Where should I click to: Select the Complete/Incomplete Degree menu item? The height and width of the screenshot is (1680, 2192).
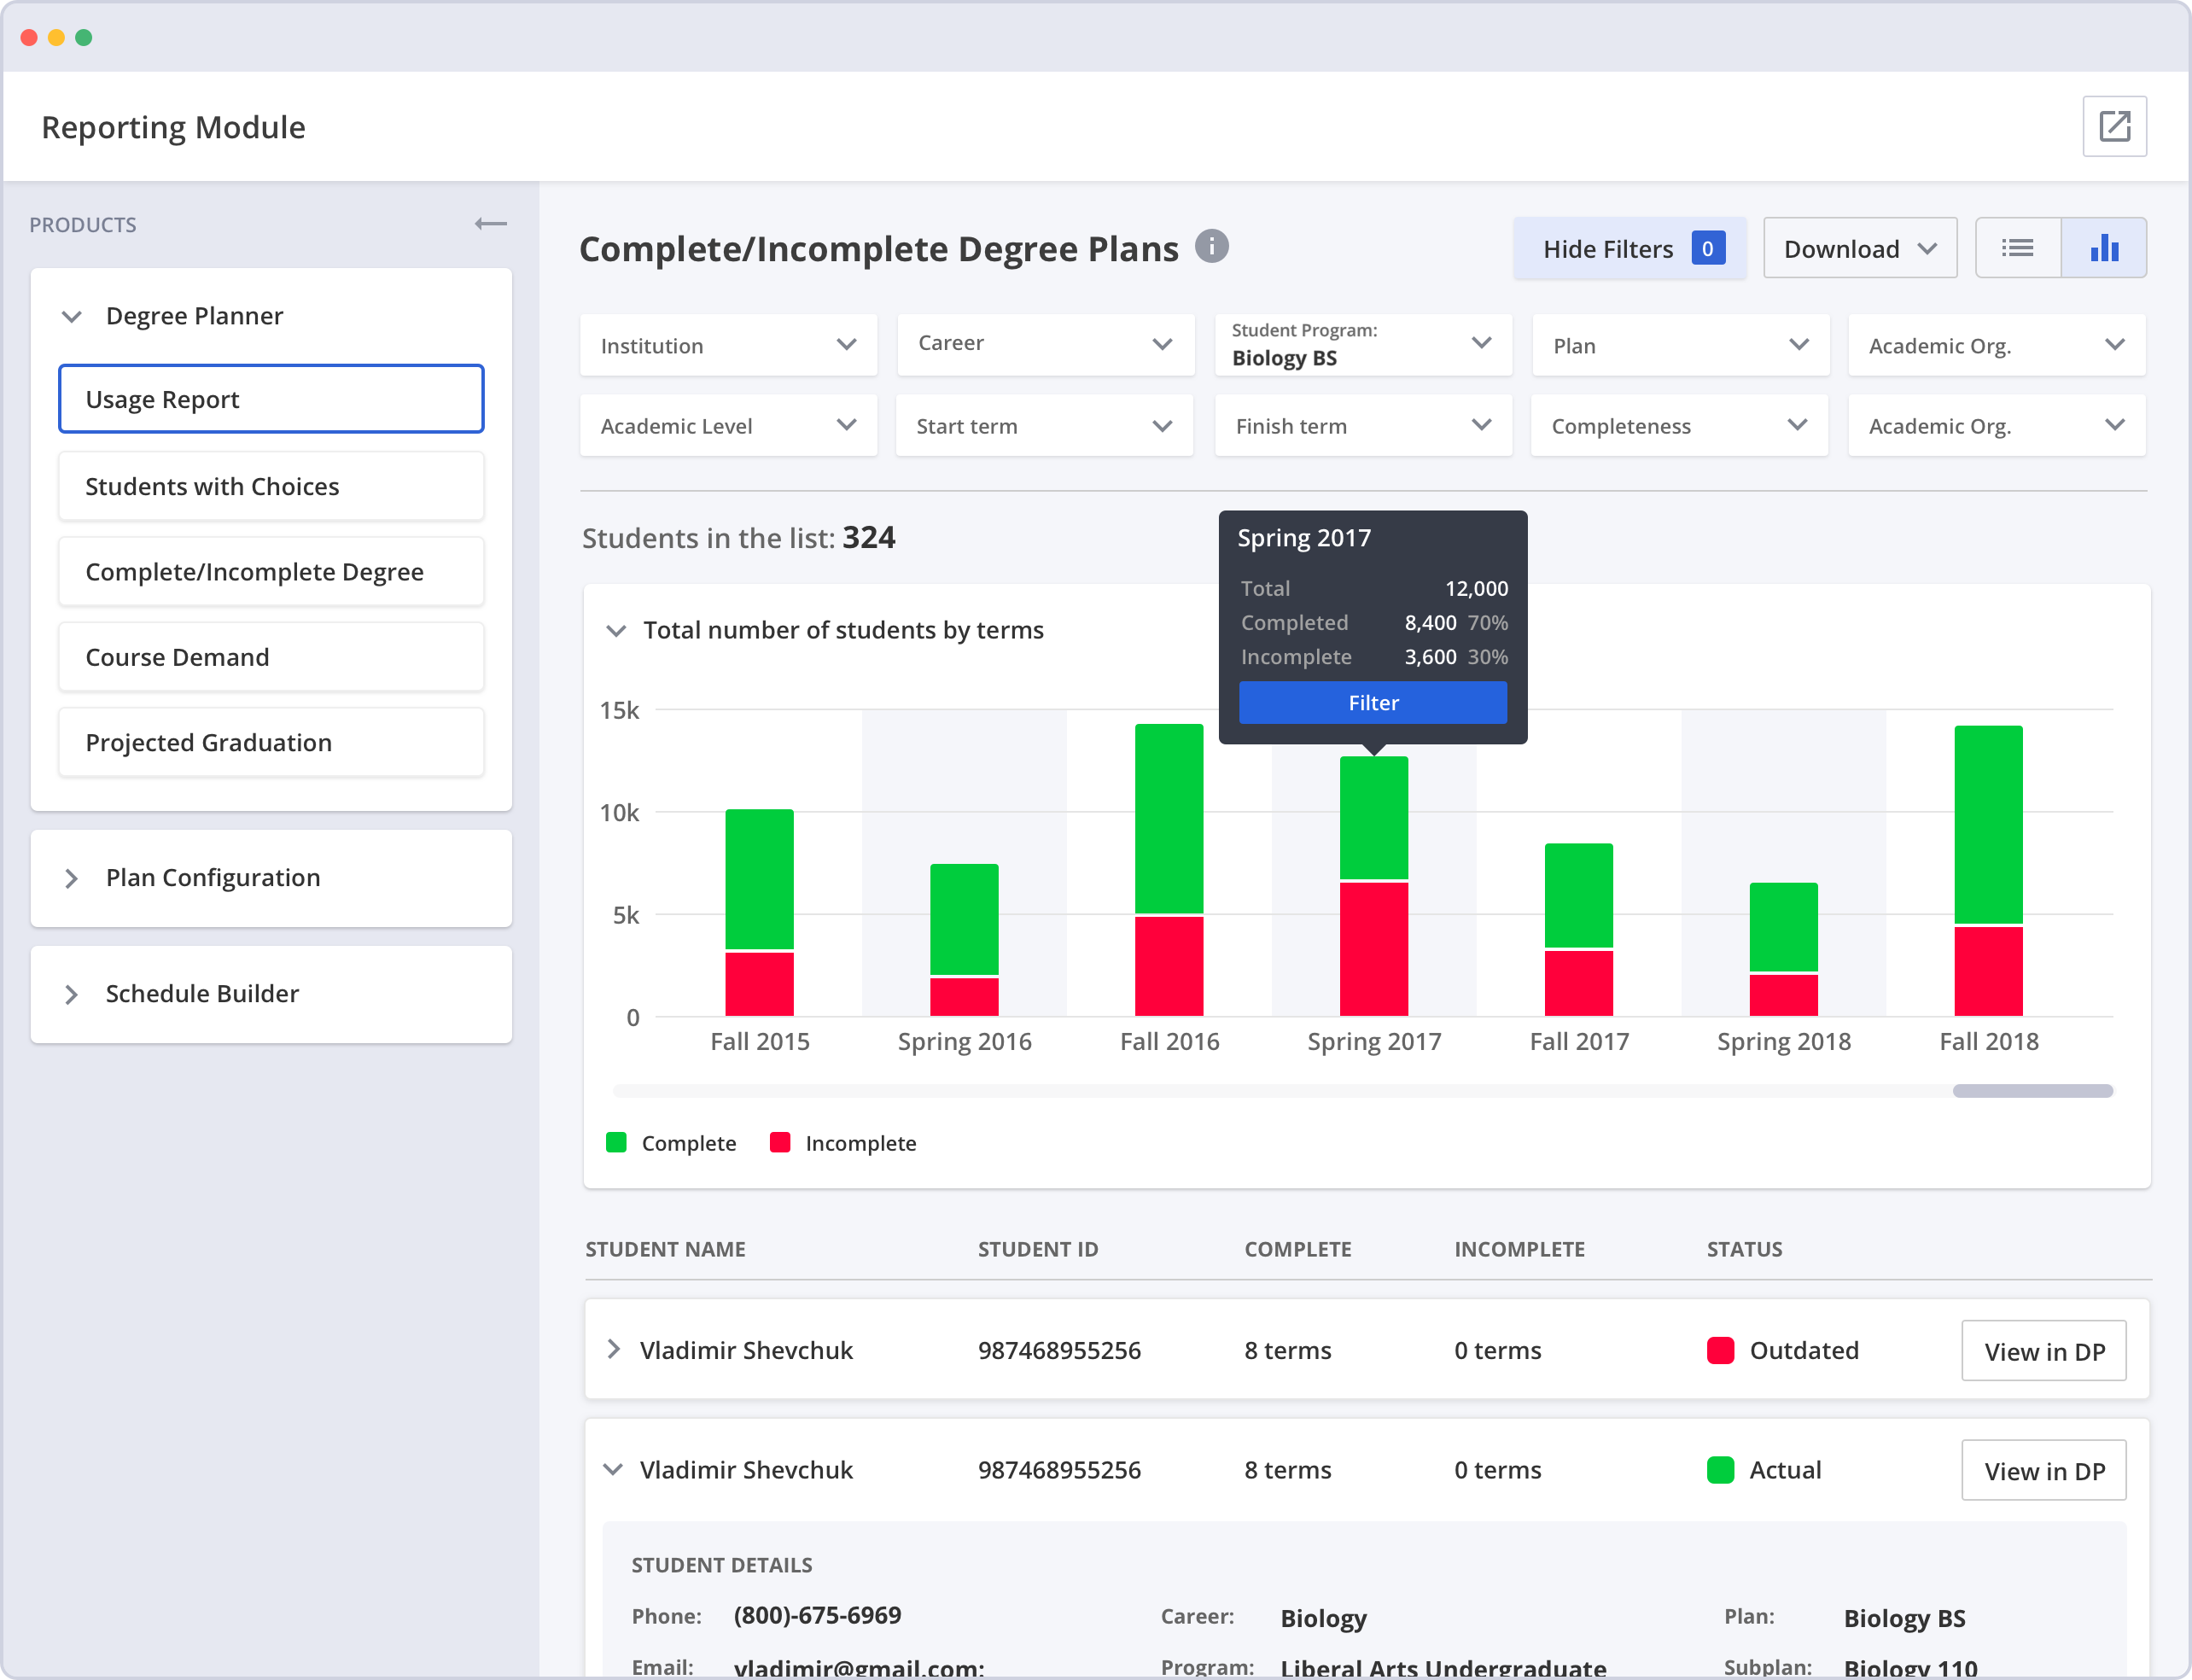click(271, 572)
